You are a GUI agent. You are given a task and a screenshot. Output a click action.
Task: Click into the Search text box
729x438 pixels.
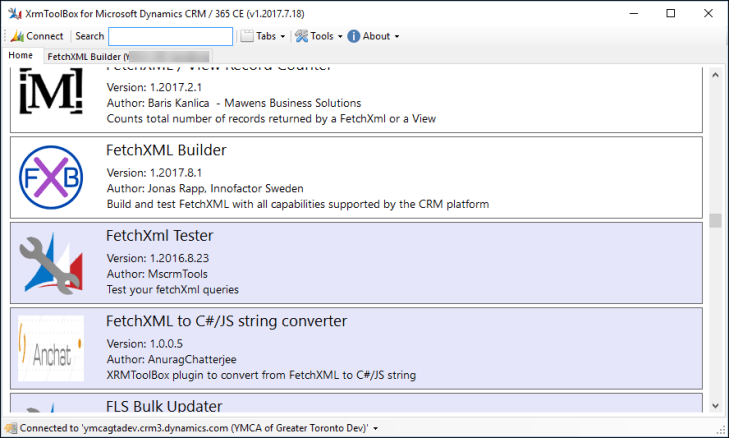coord(170,36)
